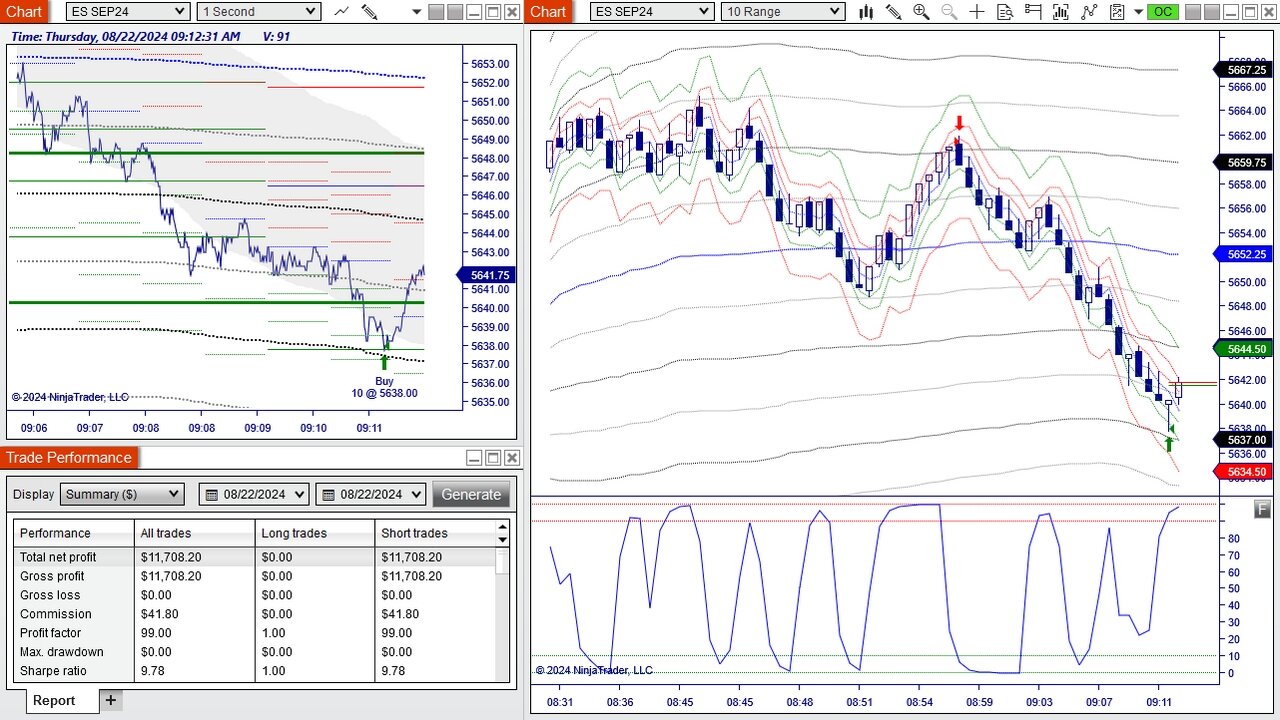Click the Generate button
Viewport: 1280px width, 720px height.
471,494
